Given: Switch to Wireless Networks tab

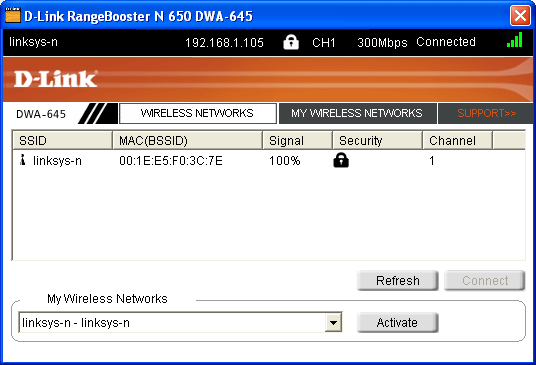Looking at the screenshot, I should point(198,113).
